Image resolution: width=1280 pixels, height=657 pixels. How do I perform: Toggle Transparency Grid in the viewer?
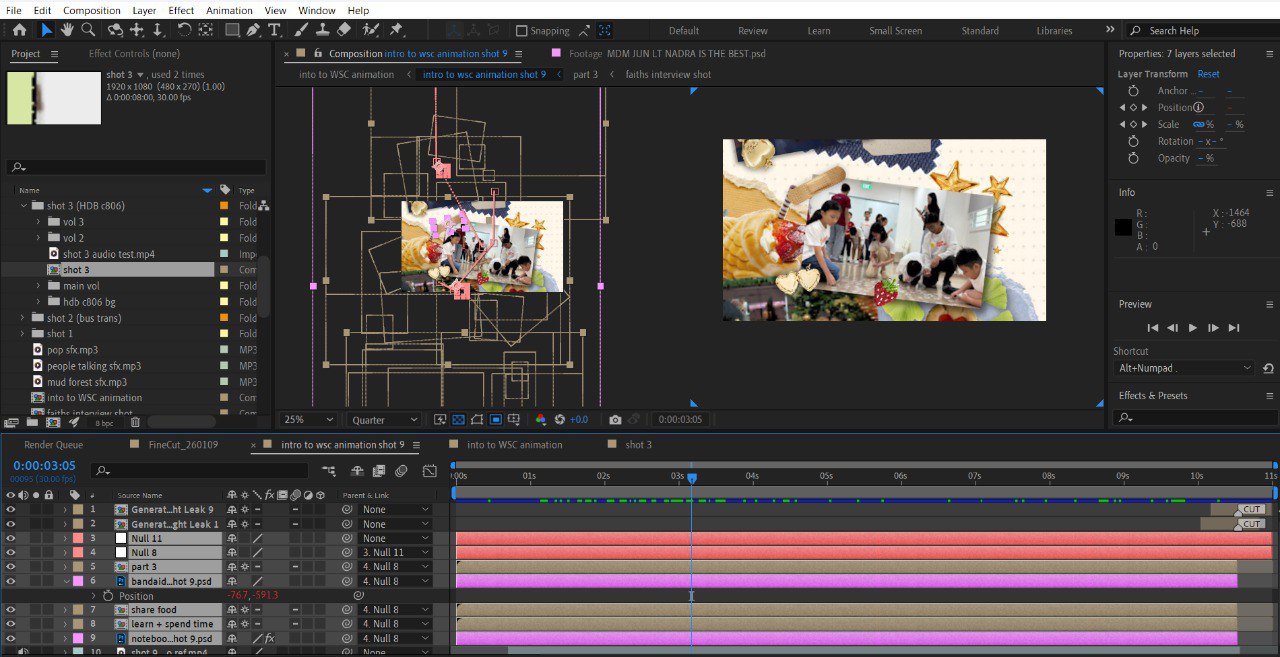click(457, 419)
